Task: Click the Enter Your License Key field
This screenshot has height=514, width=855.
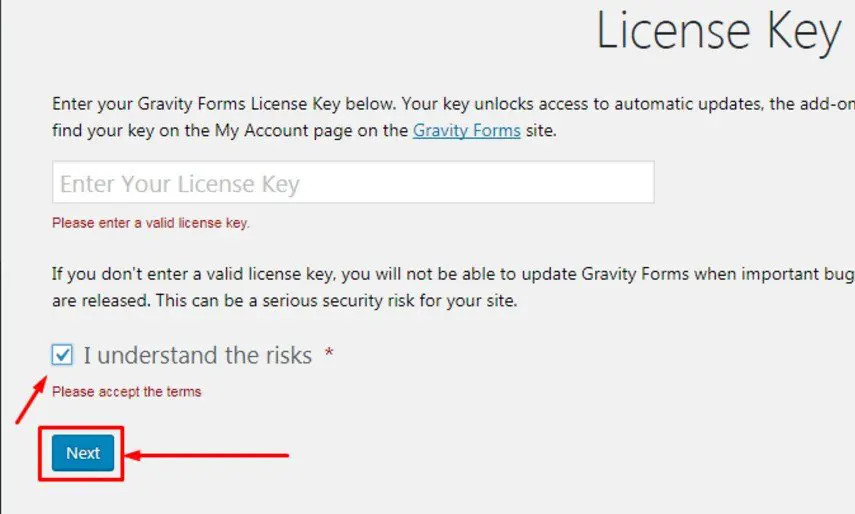Action: tap(353, 184)
